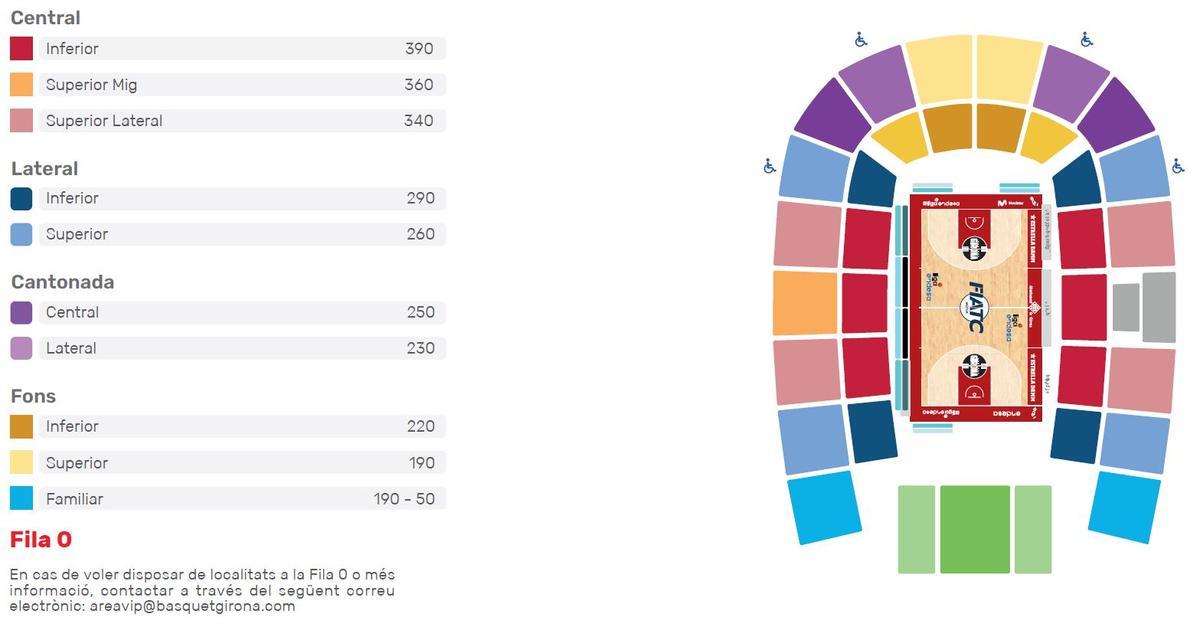The width and height of the screenshot is (1200, 626).
Task: Select the cyan Familiar color swatch
Action: coord(22,499)
